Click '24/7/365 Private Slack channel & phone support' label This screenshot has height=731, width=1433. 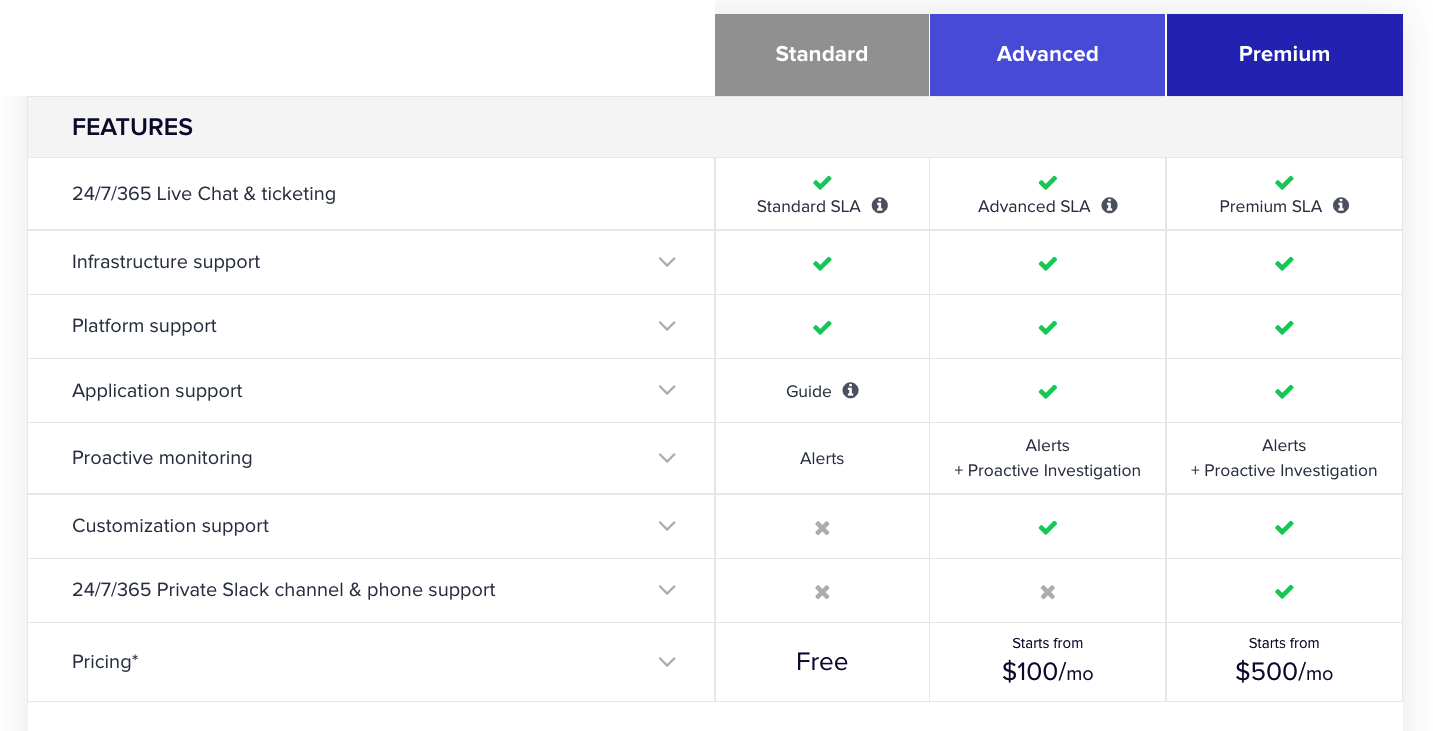[x=284, y=590]
